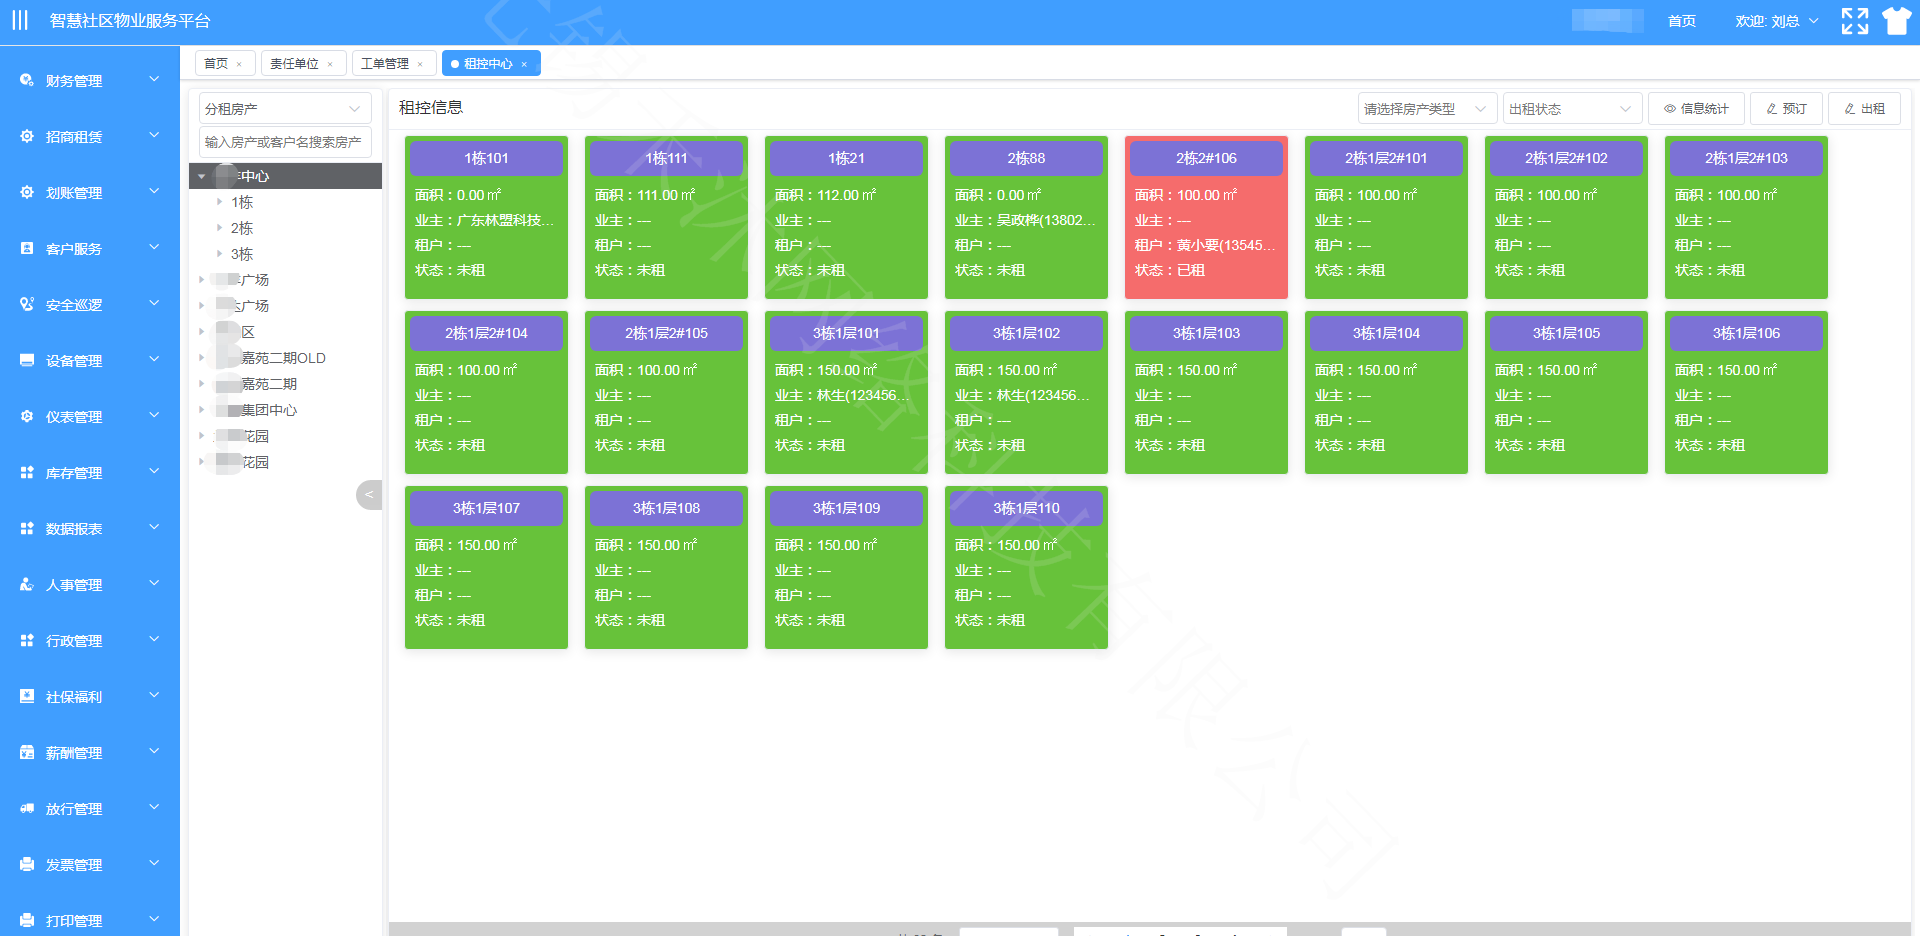The height and width of the screenshot is (936, 1920).
Task: Click the 人事管理 person icon
Action: [27, 584]
